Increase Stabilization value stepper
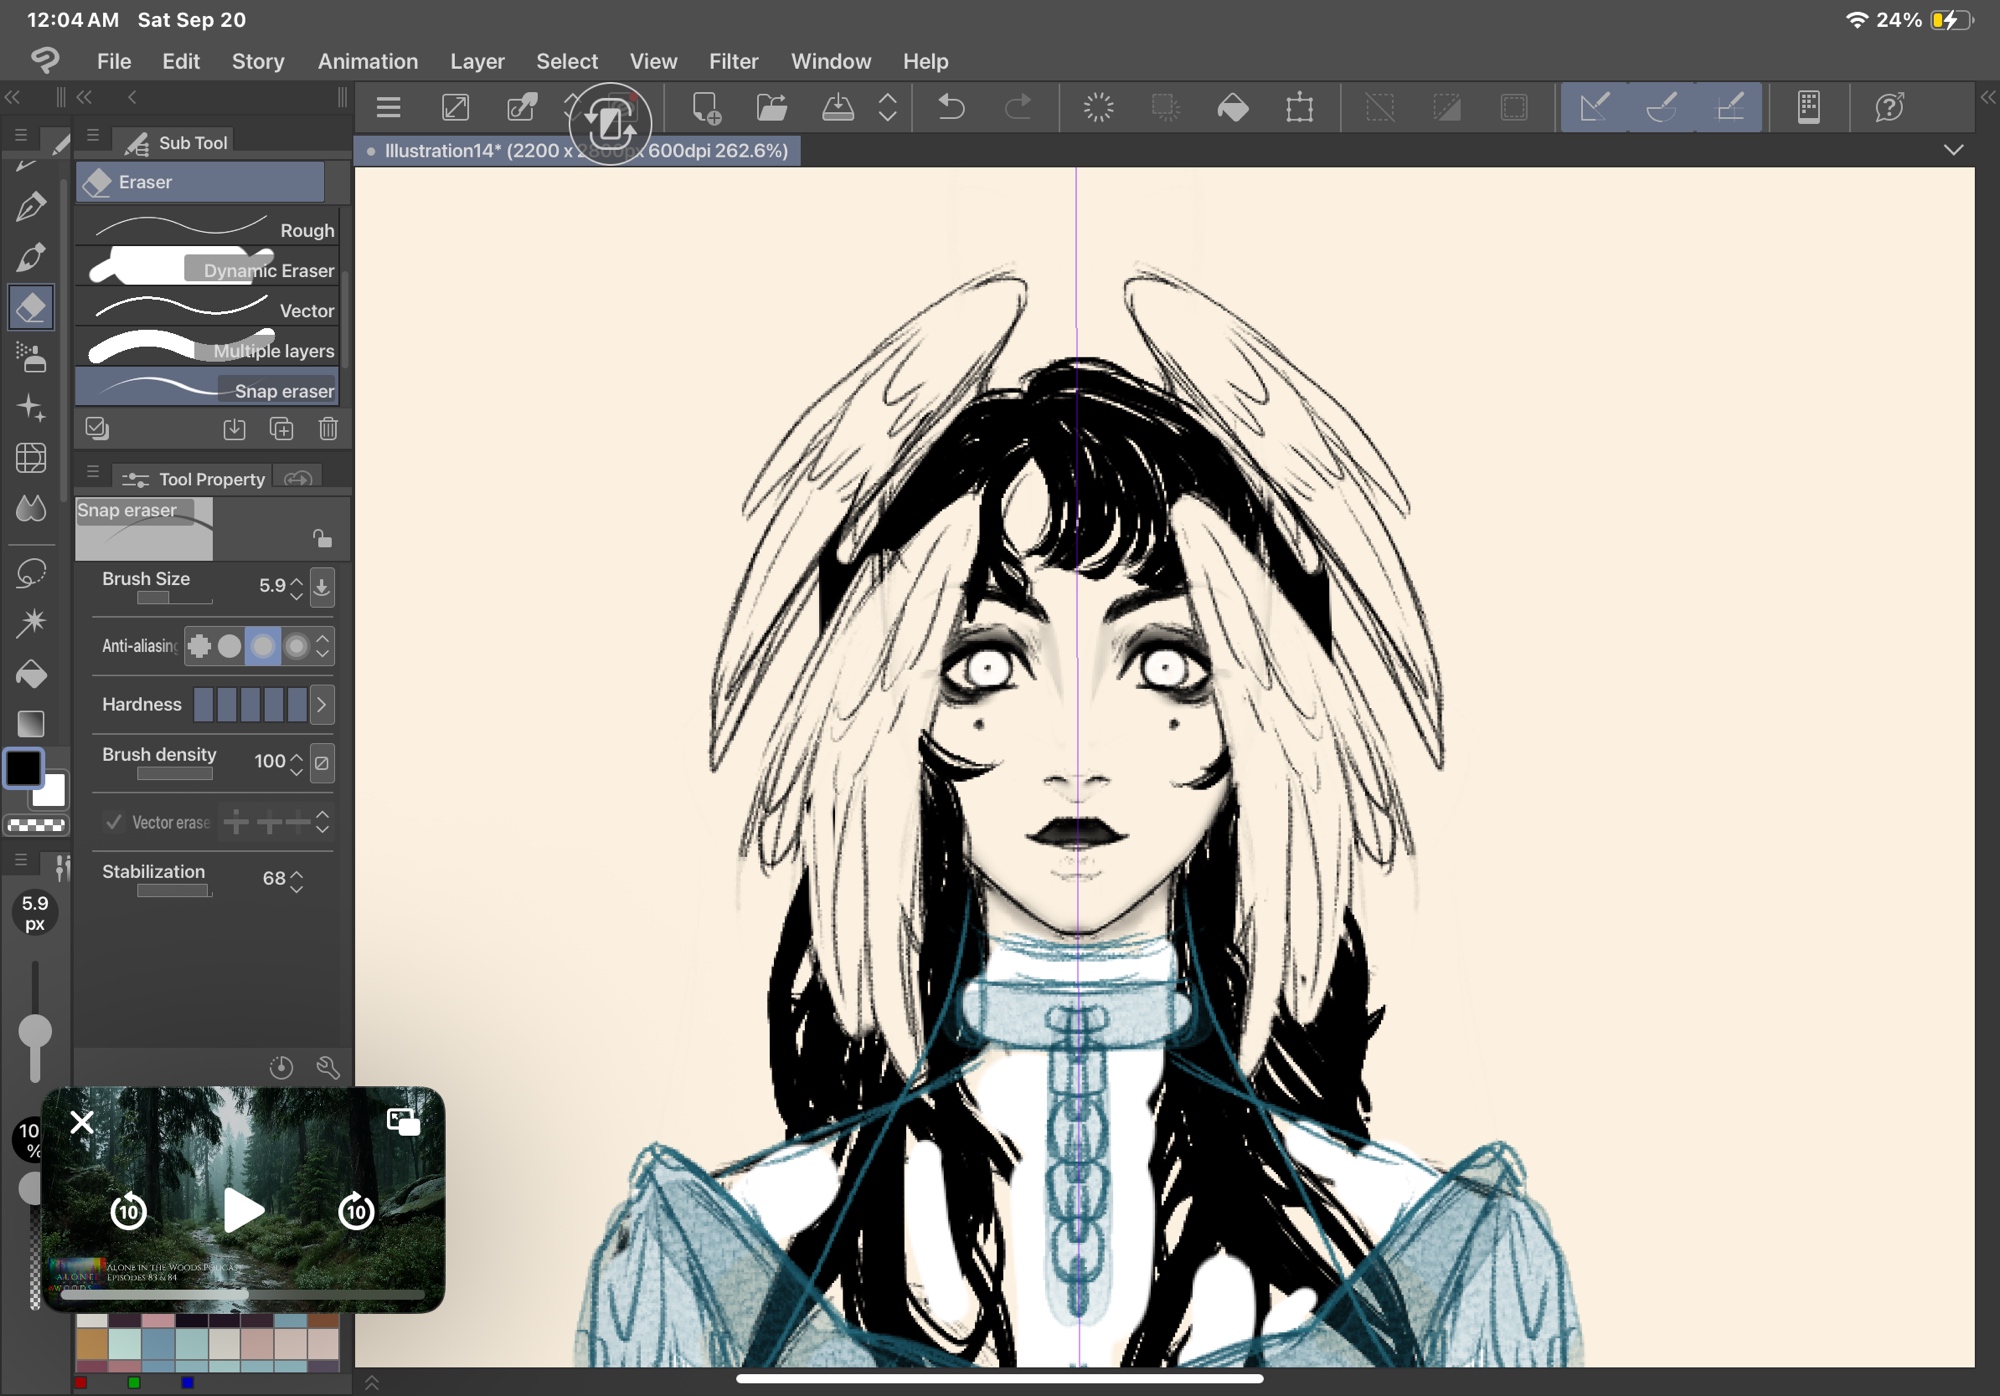Screen dimensions: 2000x1396 click(297, 872)
